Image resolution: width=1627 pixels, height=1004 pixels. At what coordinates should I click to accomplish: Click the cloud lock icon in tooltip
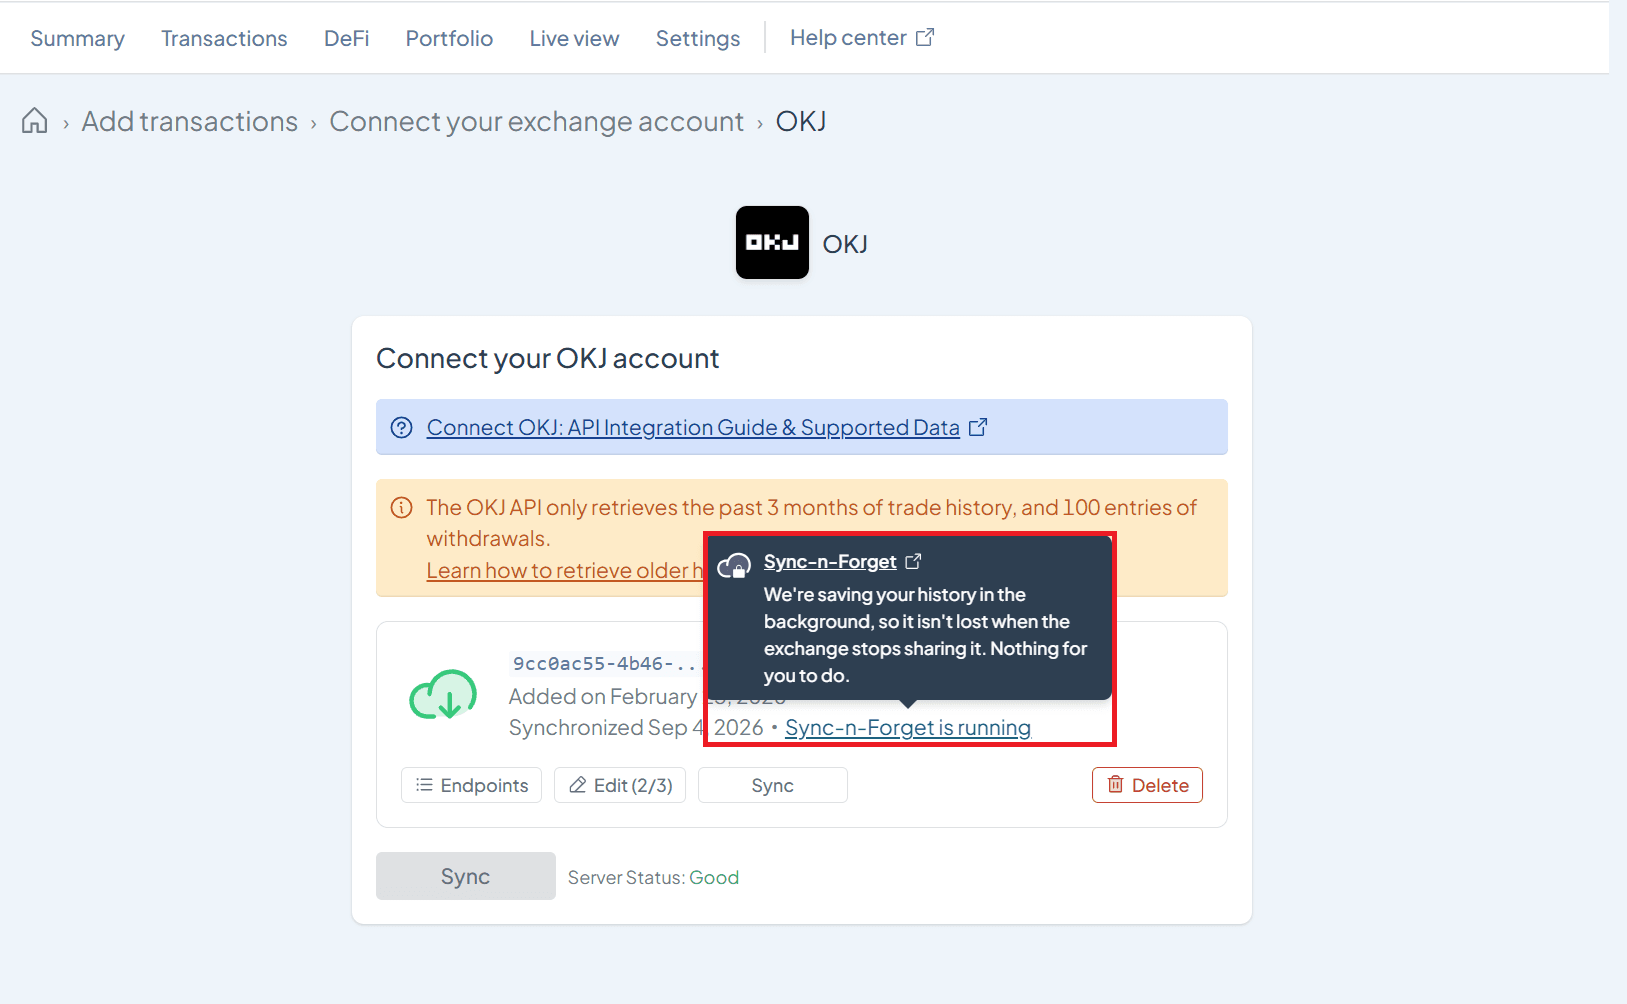[735, 566]
